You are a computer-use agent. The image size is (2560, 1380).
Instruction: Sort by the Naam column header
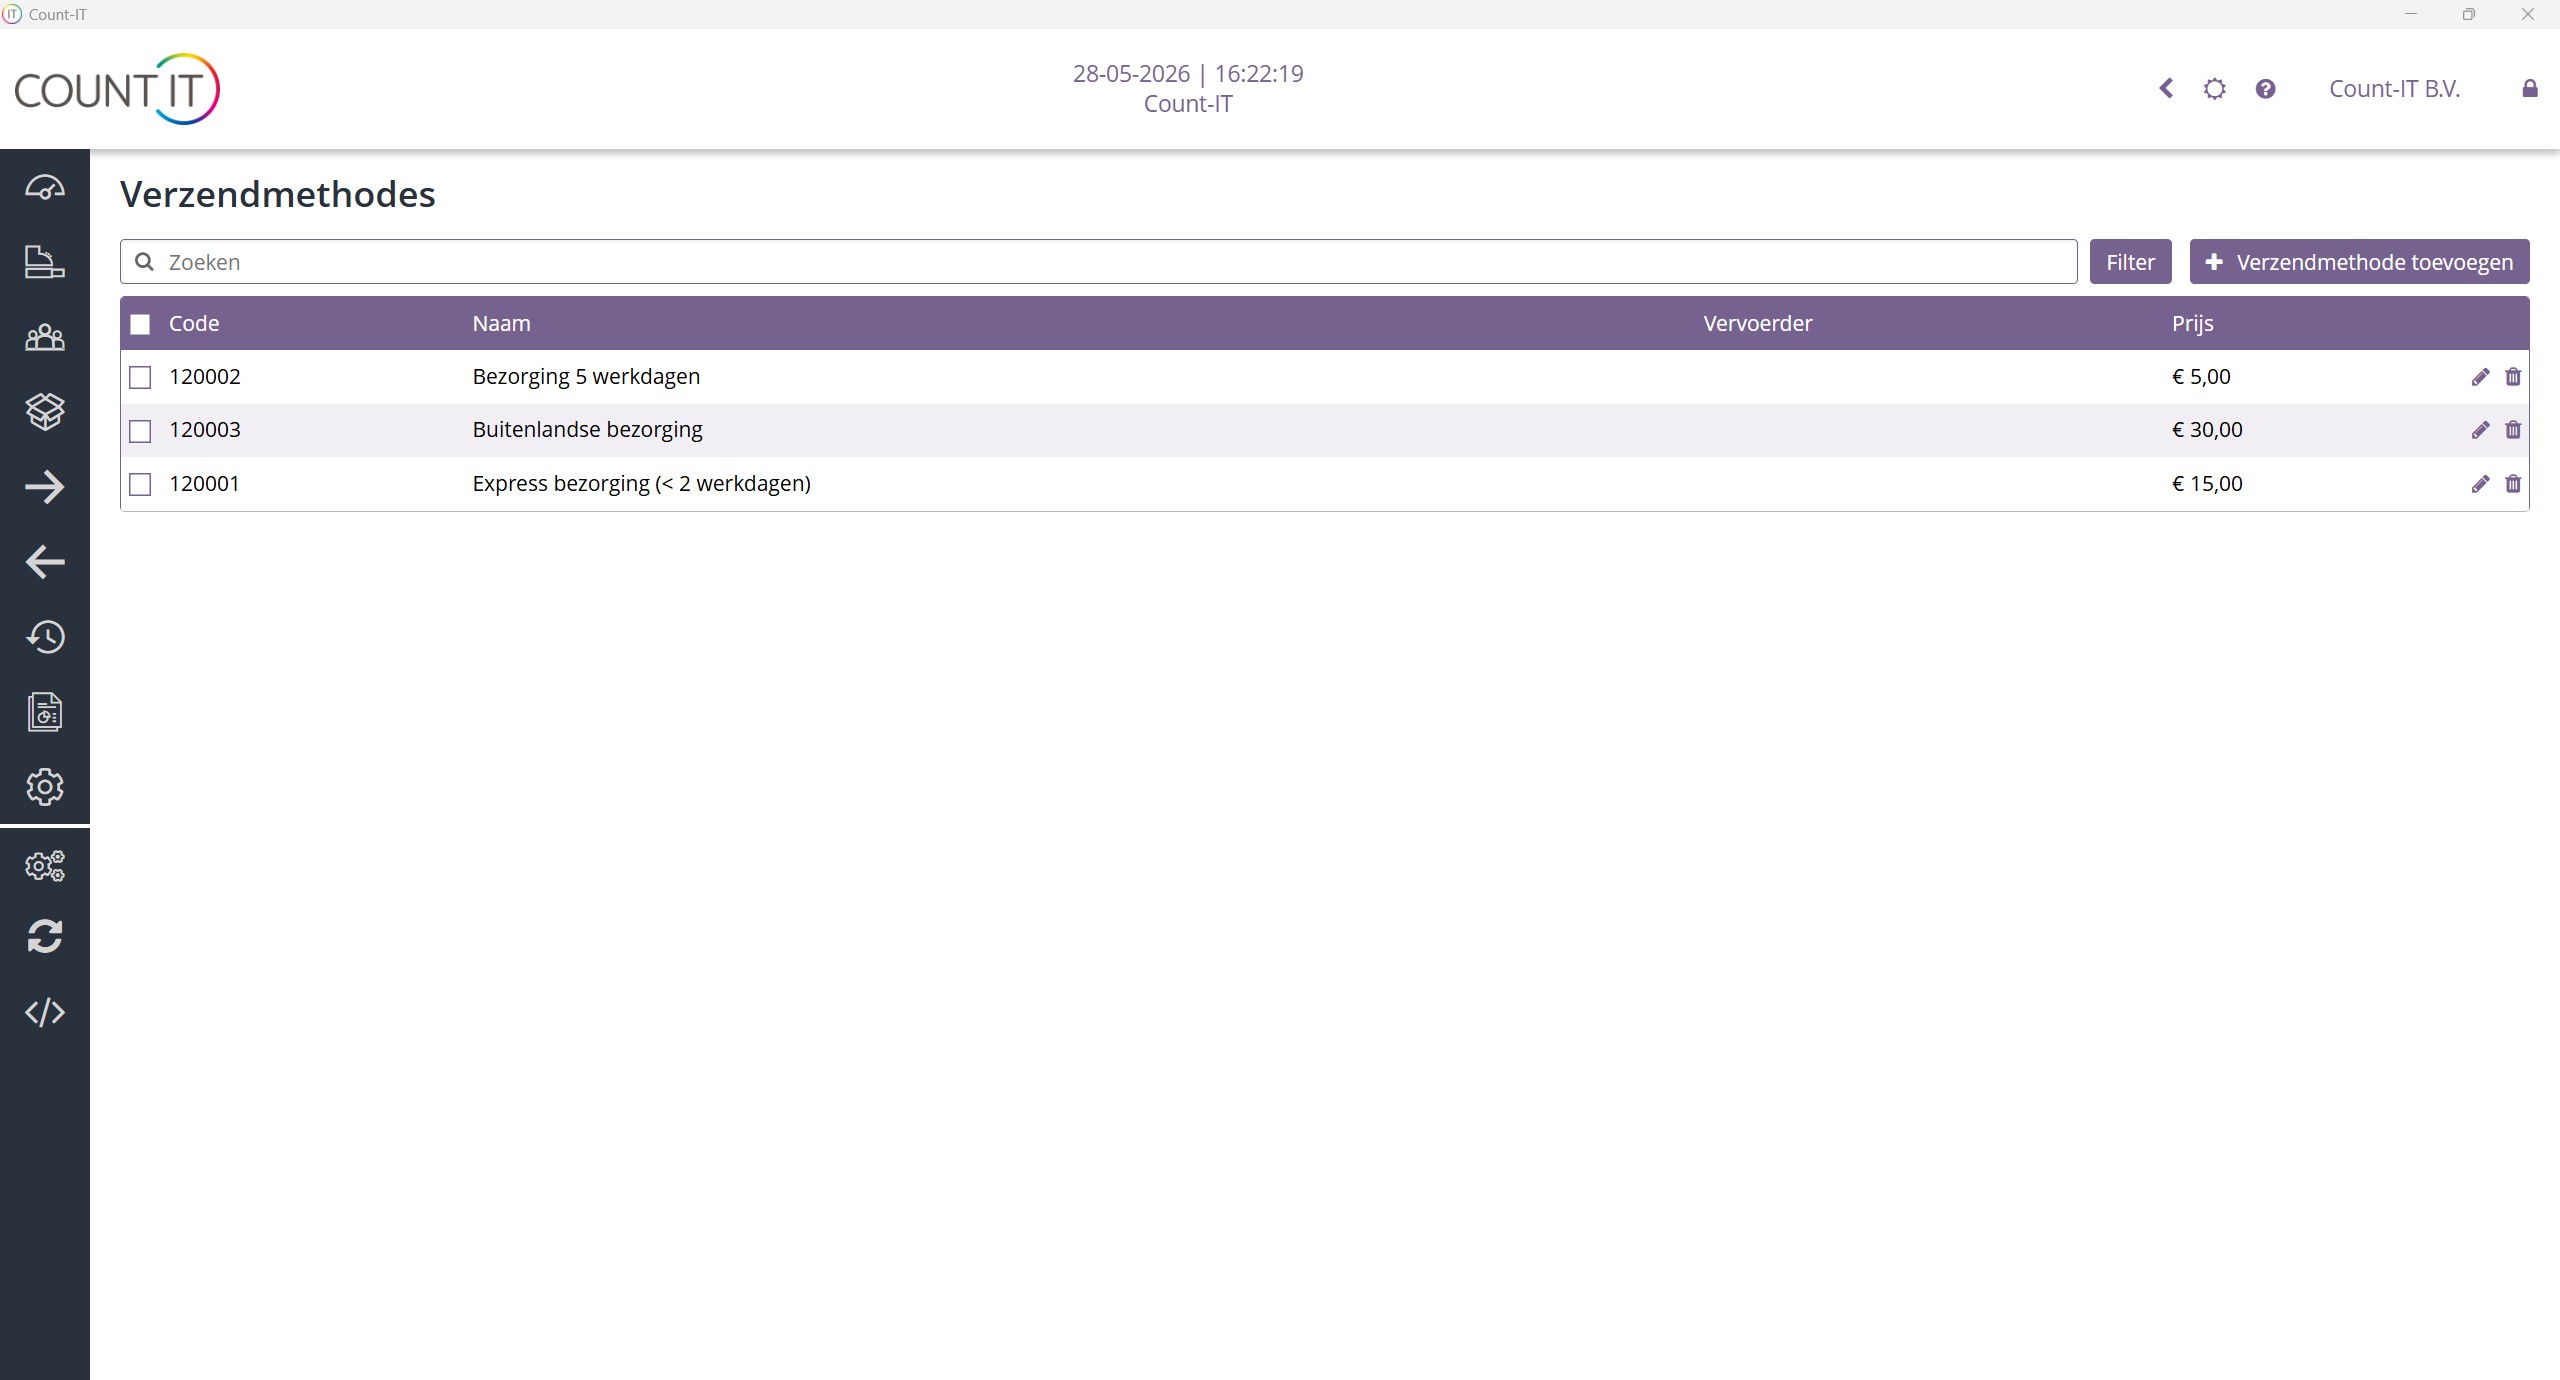click(501, 323)
